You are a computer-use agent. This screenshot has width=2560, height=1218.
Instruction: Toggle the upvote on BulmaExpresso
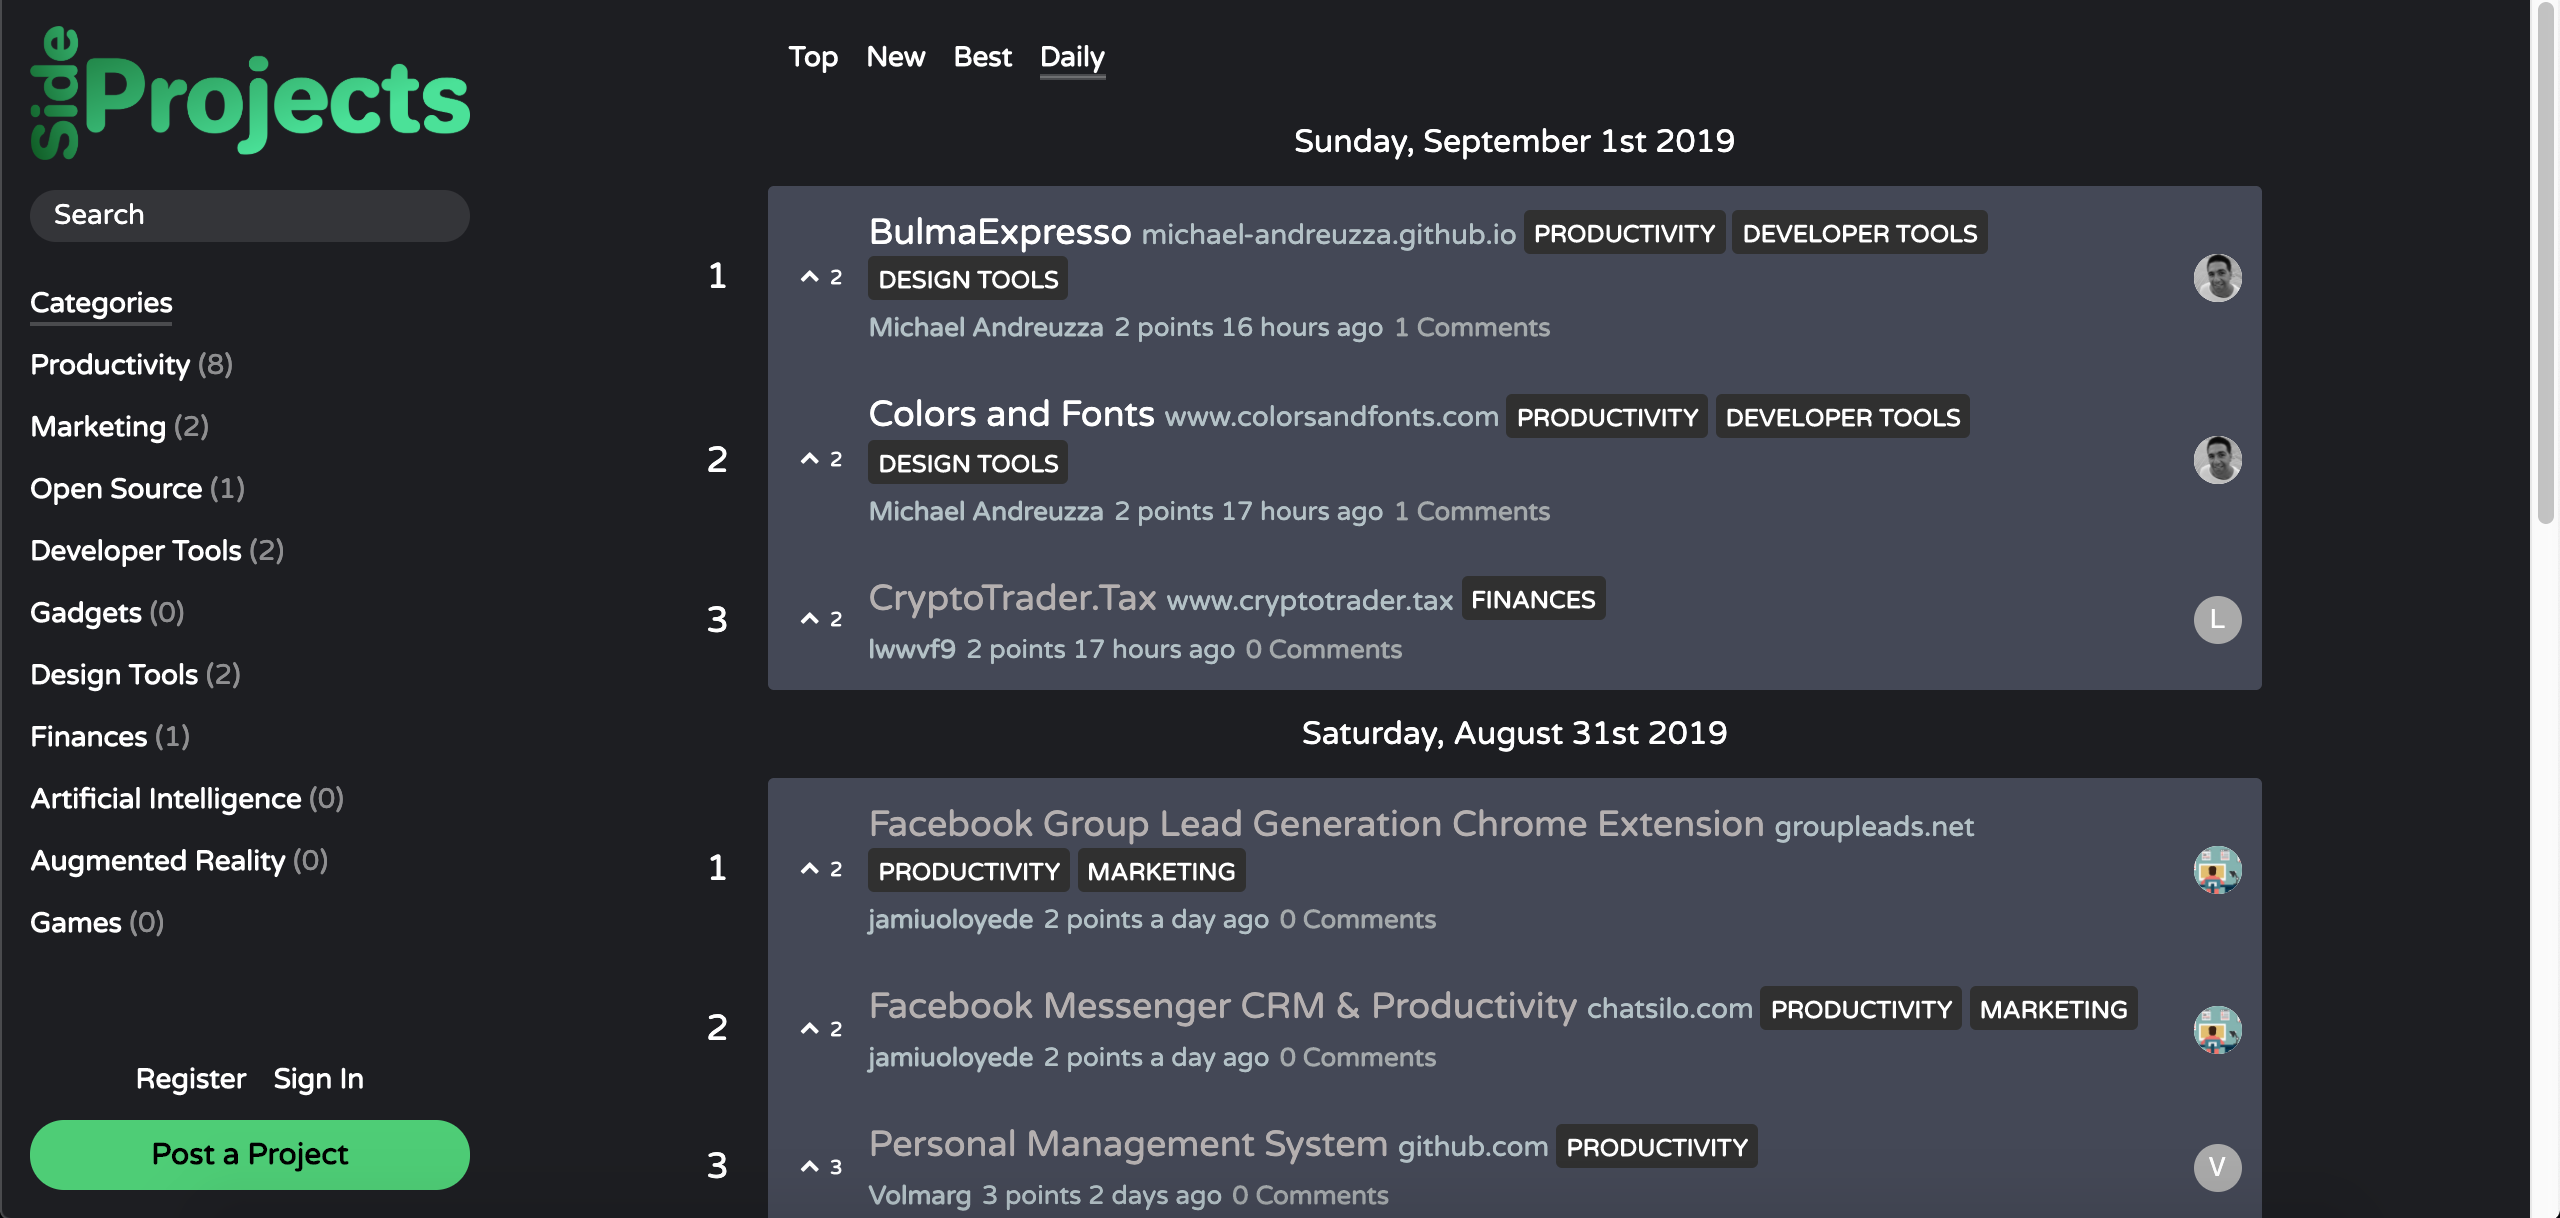(x=812, y=276)
